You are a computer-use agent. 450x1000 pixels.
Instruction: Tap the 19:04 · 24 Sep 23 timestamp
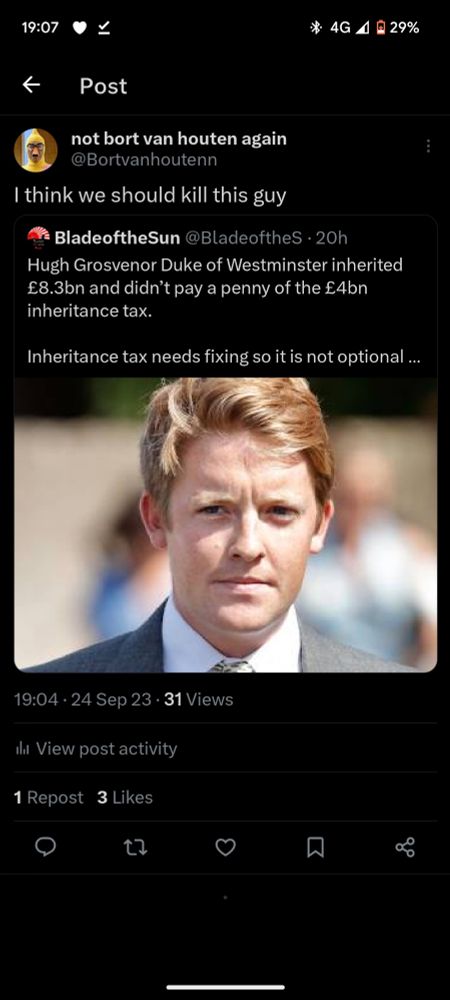pos(83,700)
